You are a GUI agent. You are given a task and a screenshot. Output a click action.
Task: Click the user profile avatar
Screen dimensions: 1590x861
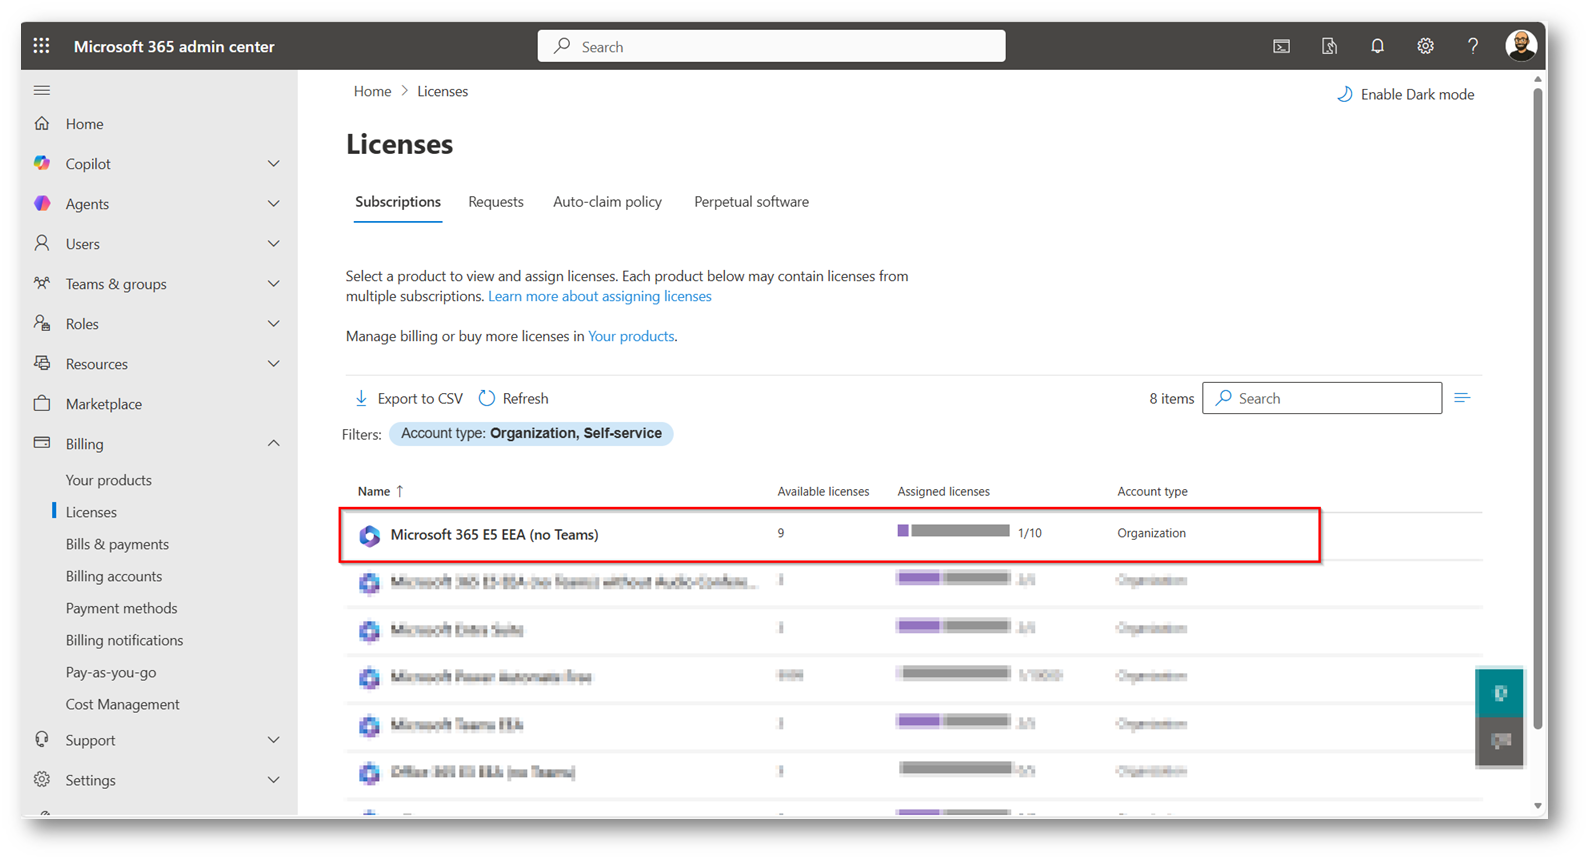[1520, 46]
